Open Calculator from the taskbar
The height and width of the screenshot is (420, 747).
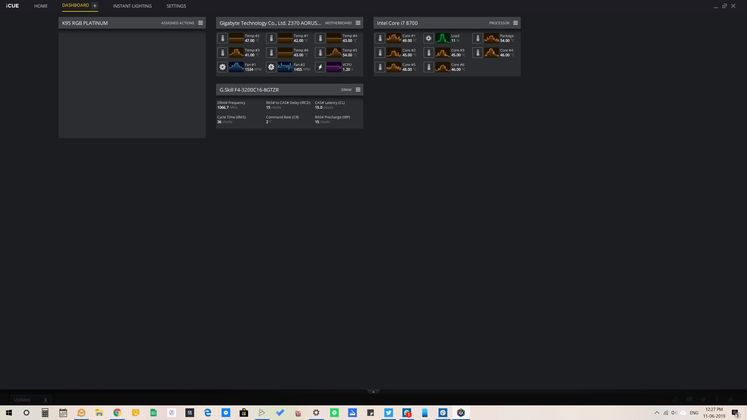point(45,413)
